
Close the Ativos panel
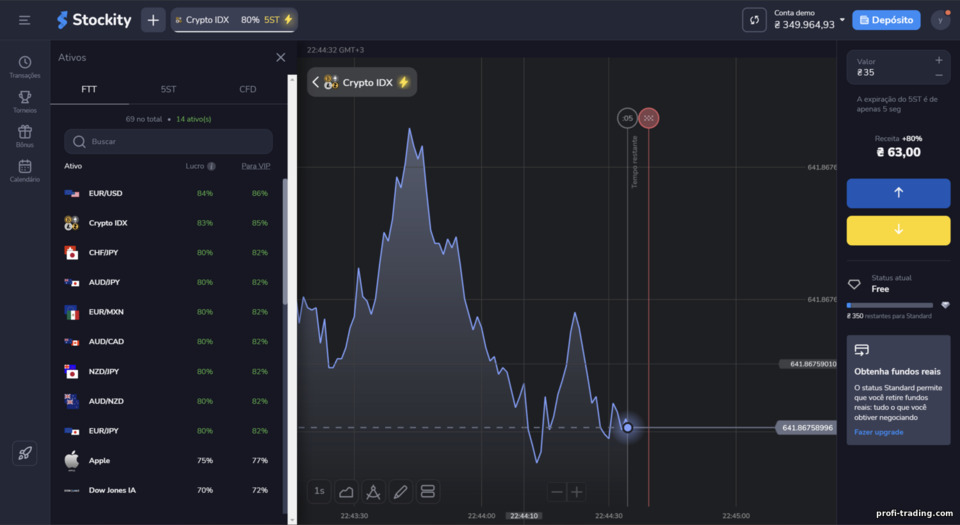coord(280,58)
